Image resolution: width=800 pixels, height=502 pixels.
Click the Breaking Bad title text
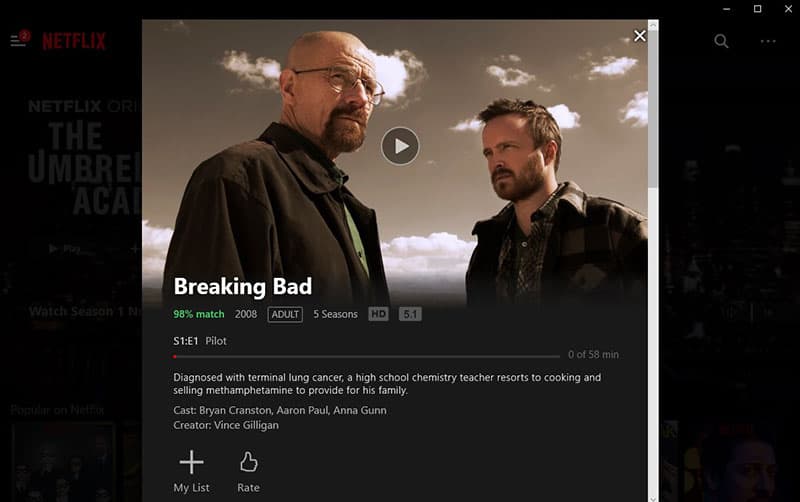[x=242, y=286]
